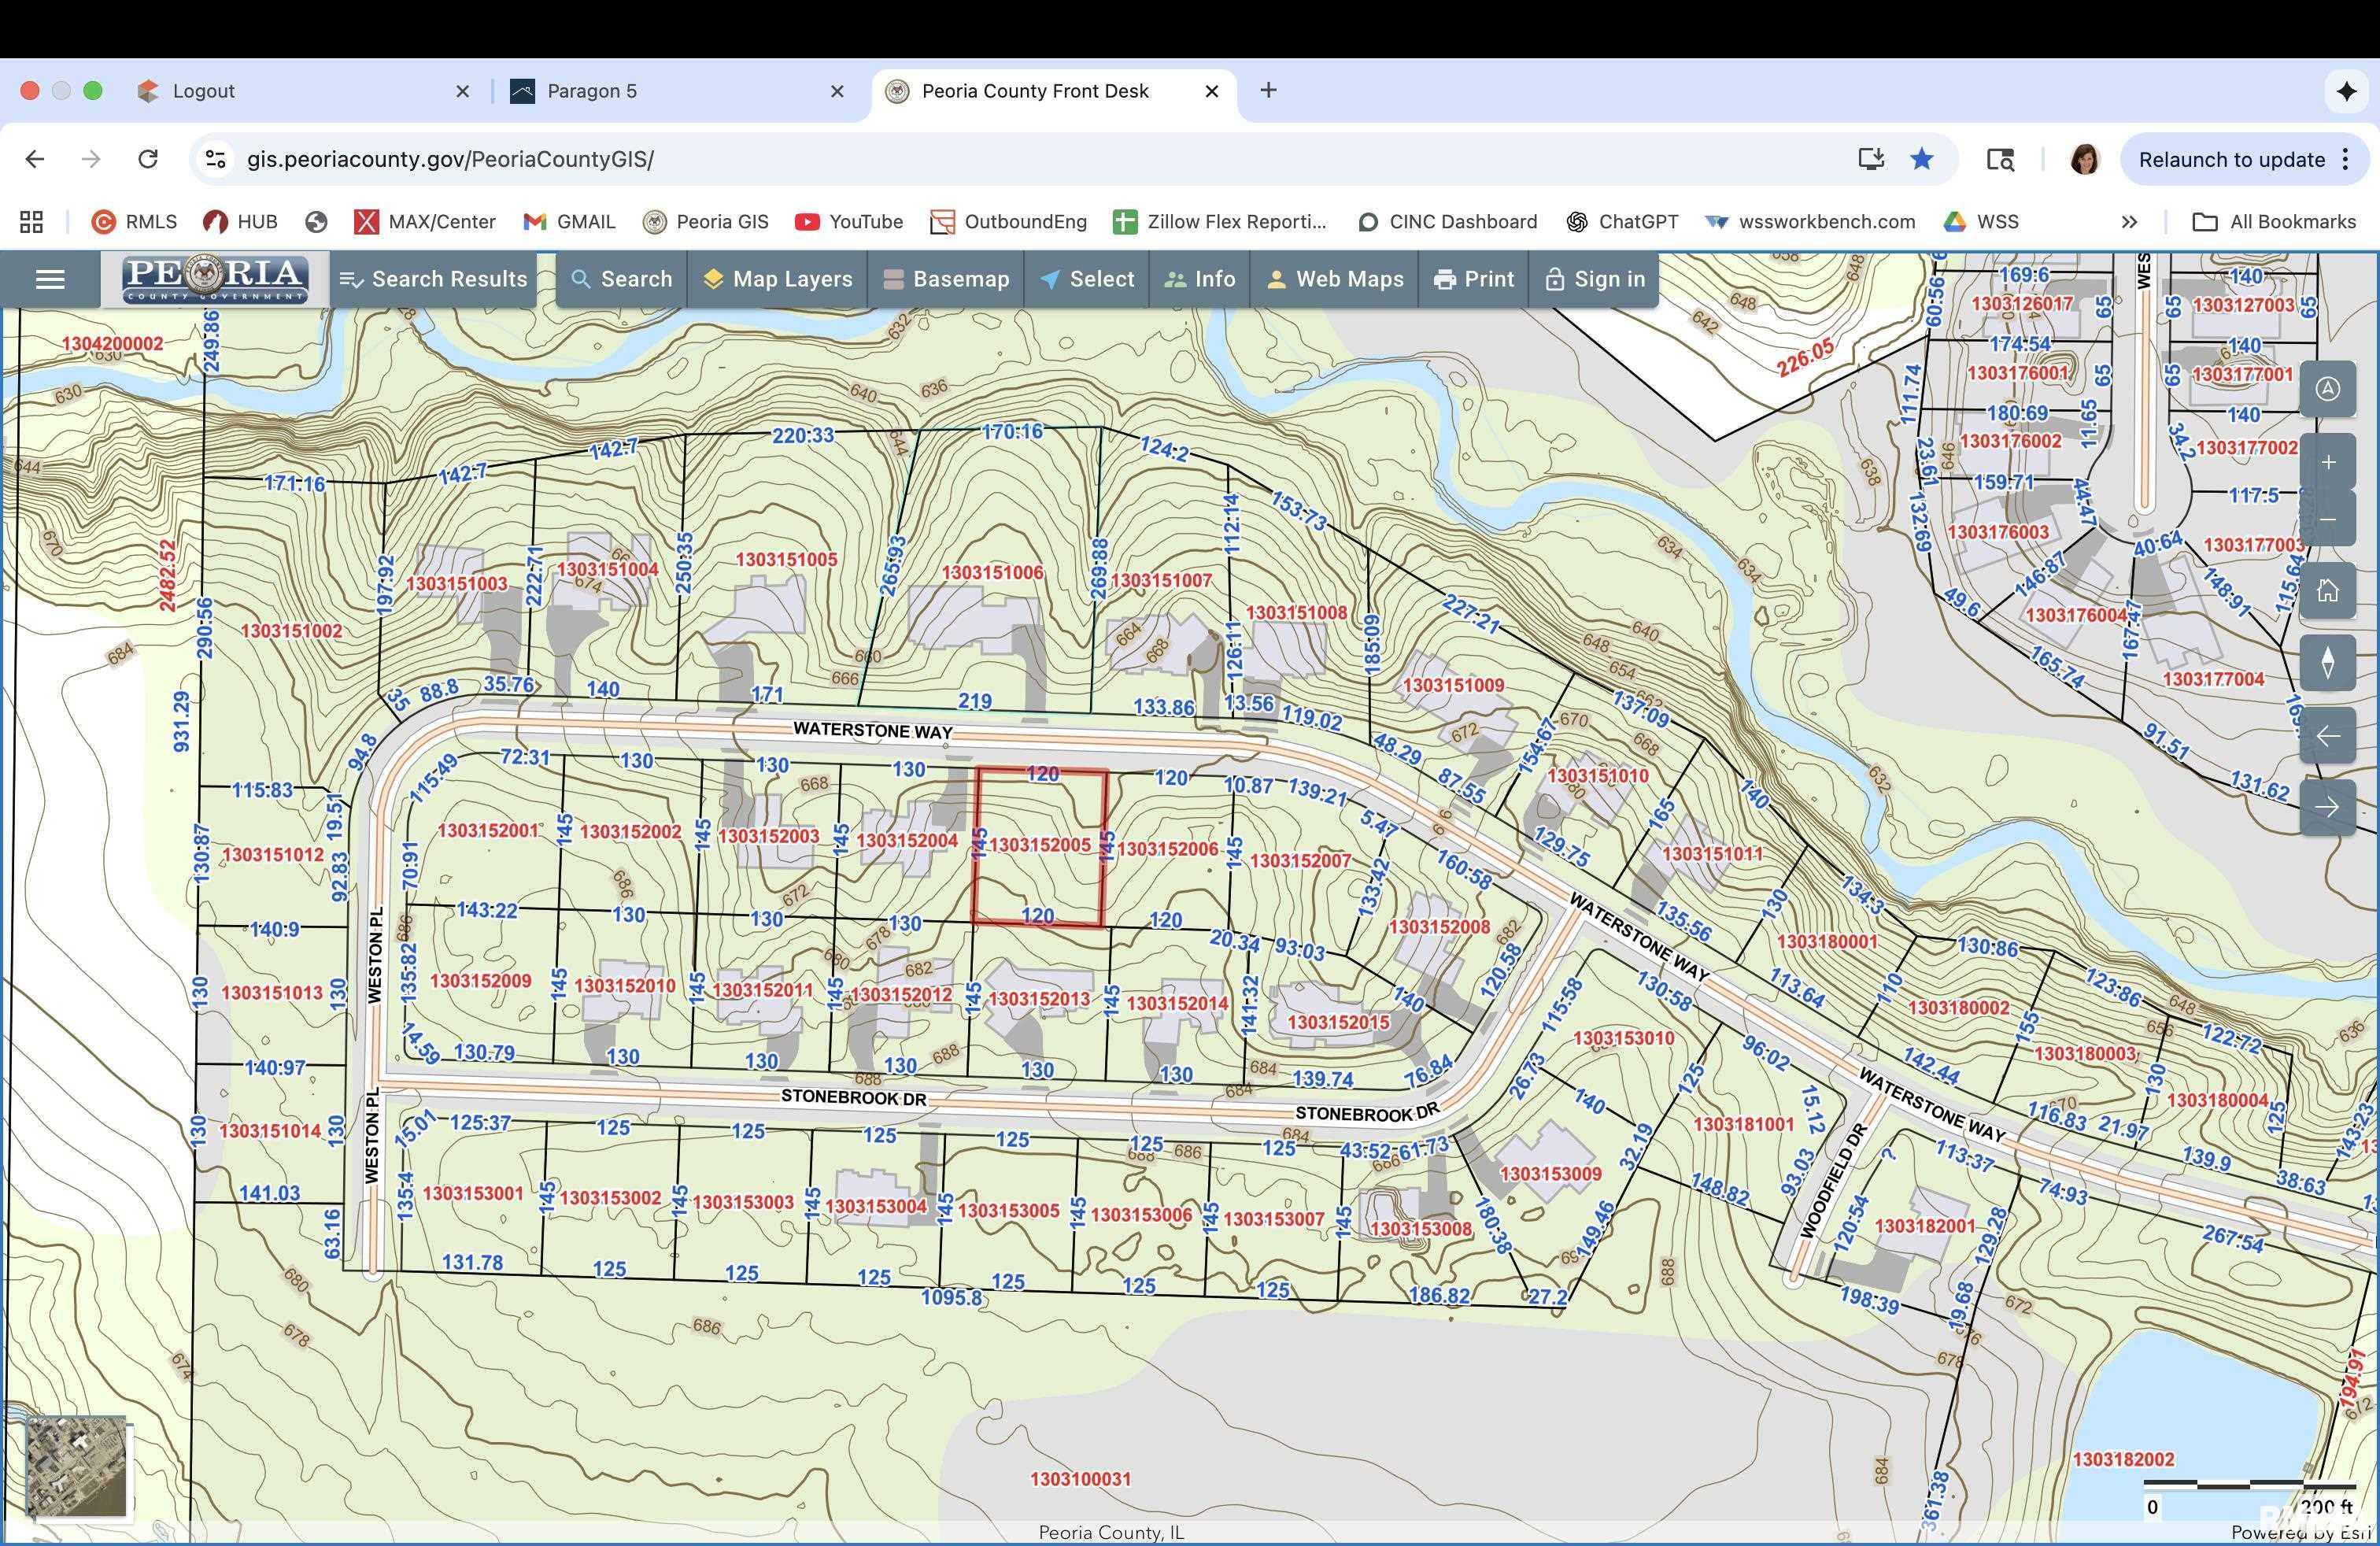Bookmark this page with star icon
This screenshot has height=1546, width=2380.
pyautogui.click(x=1921, y=159)
